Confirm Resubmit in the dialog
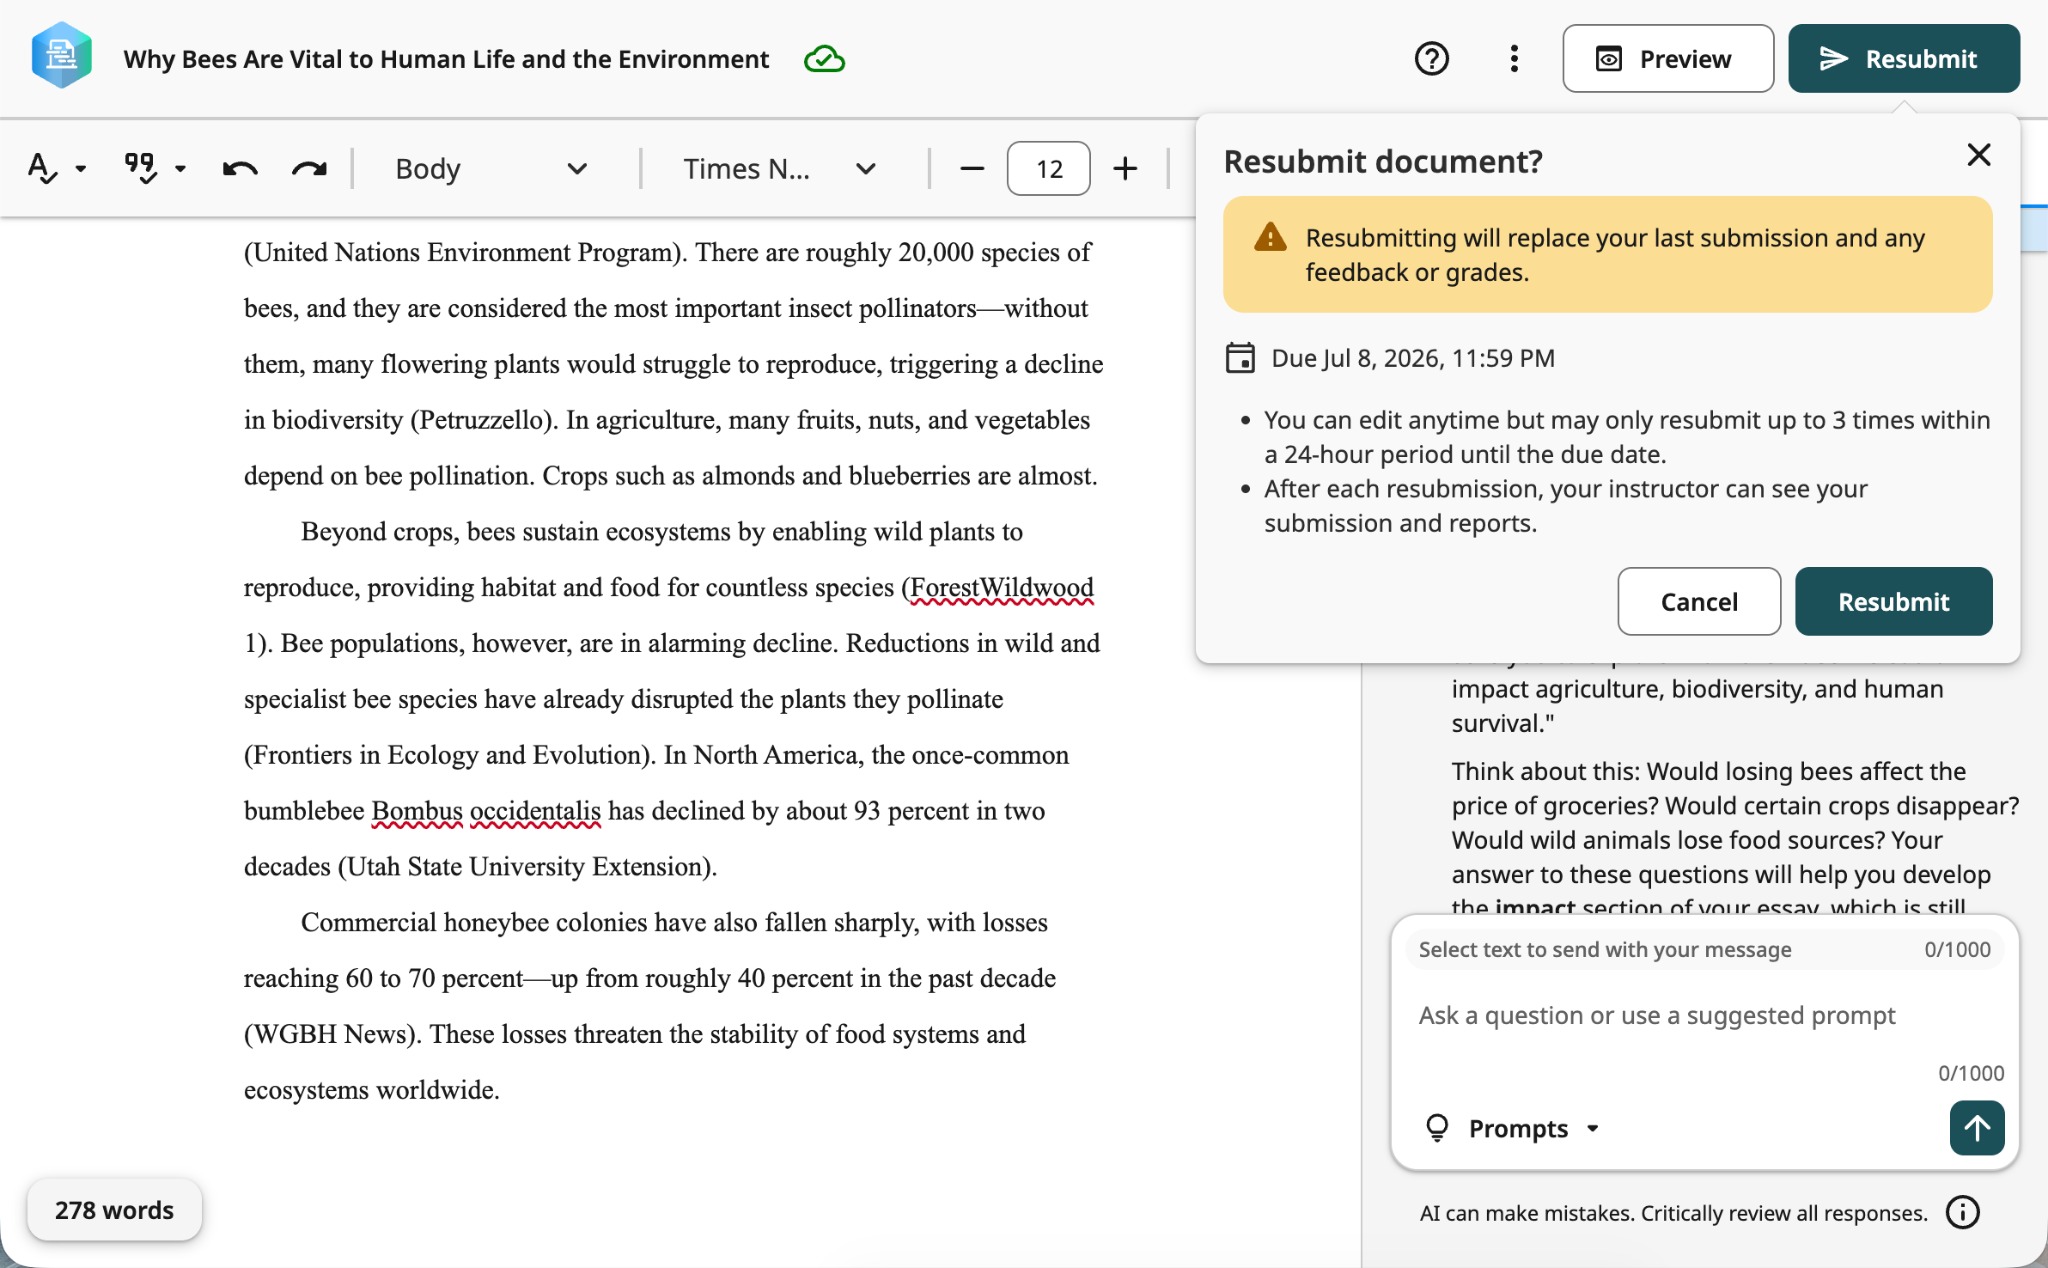The height and width of the screenshot is (1268, 2048). pyautogui.click(x=1893, y=601)
